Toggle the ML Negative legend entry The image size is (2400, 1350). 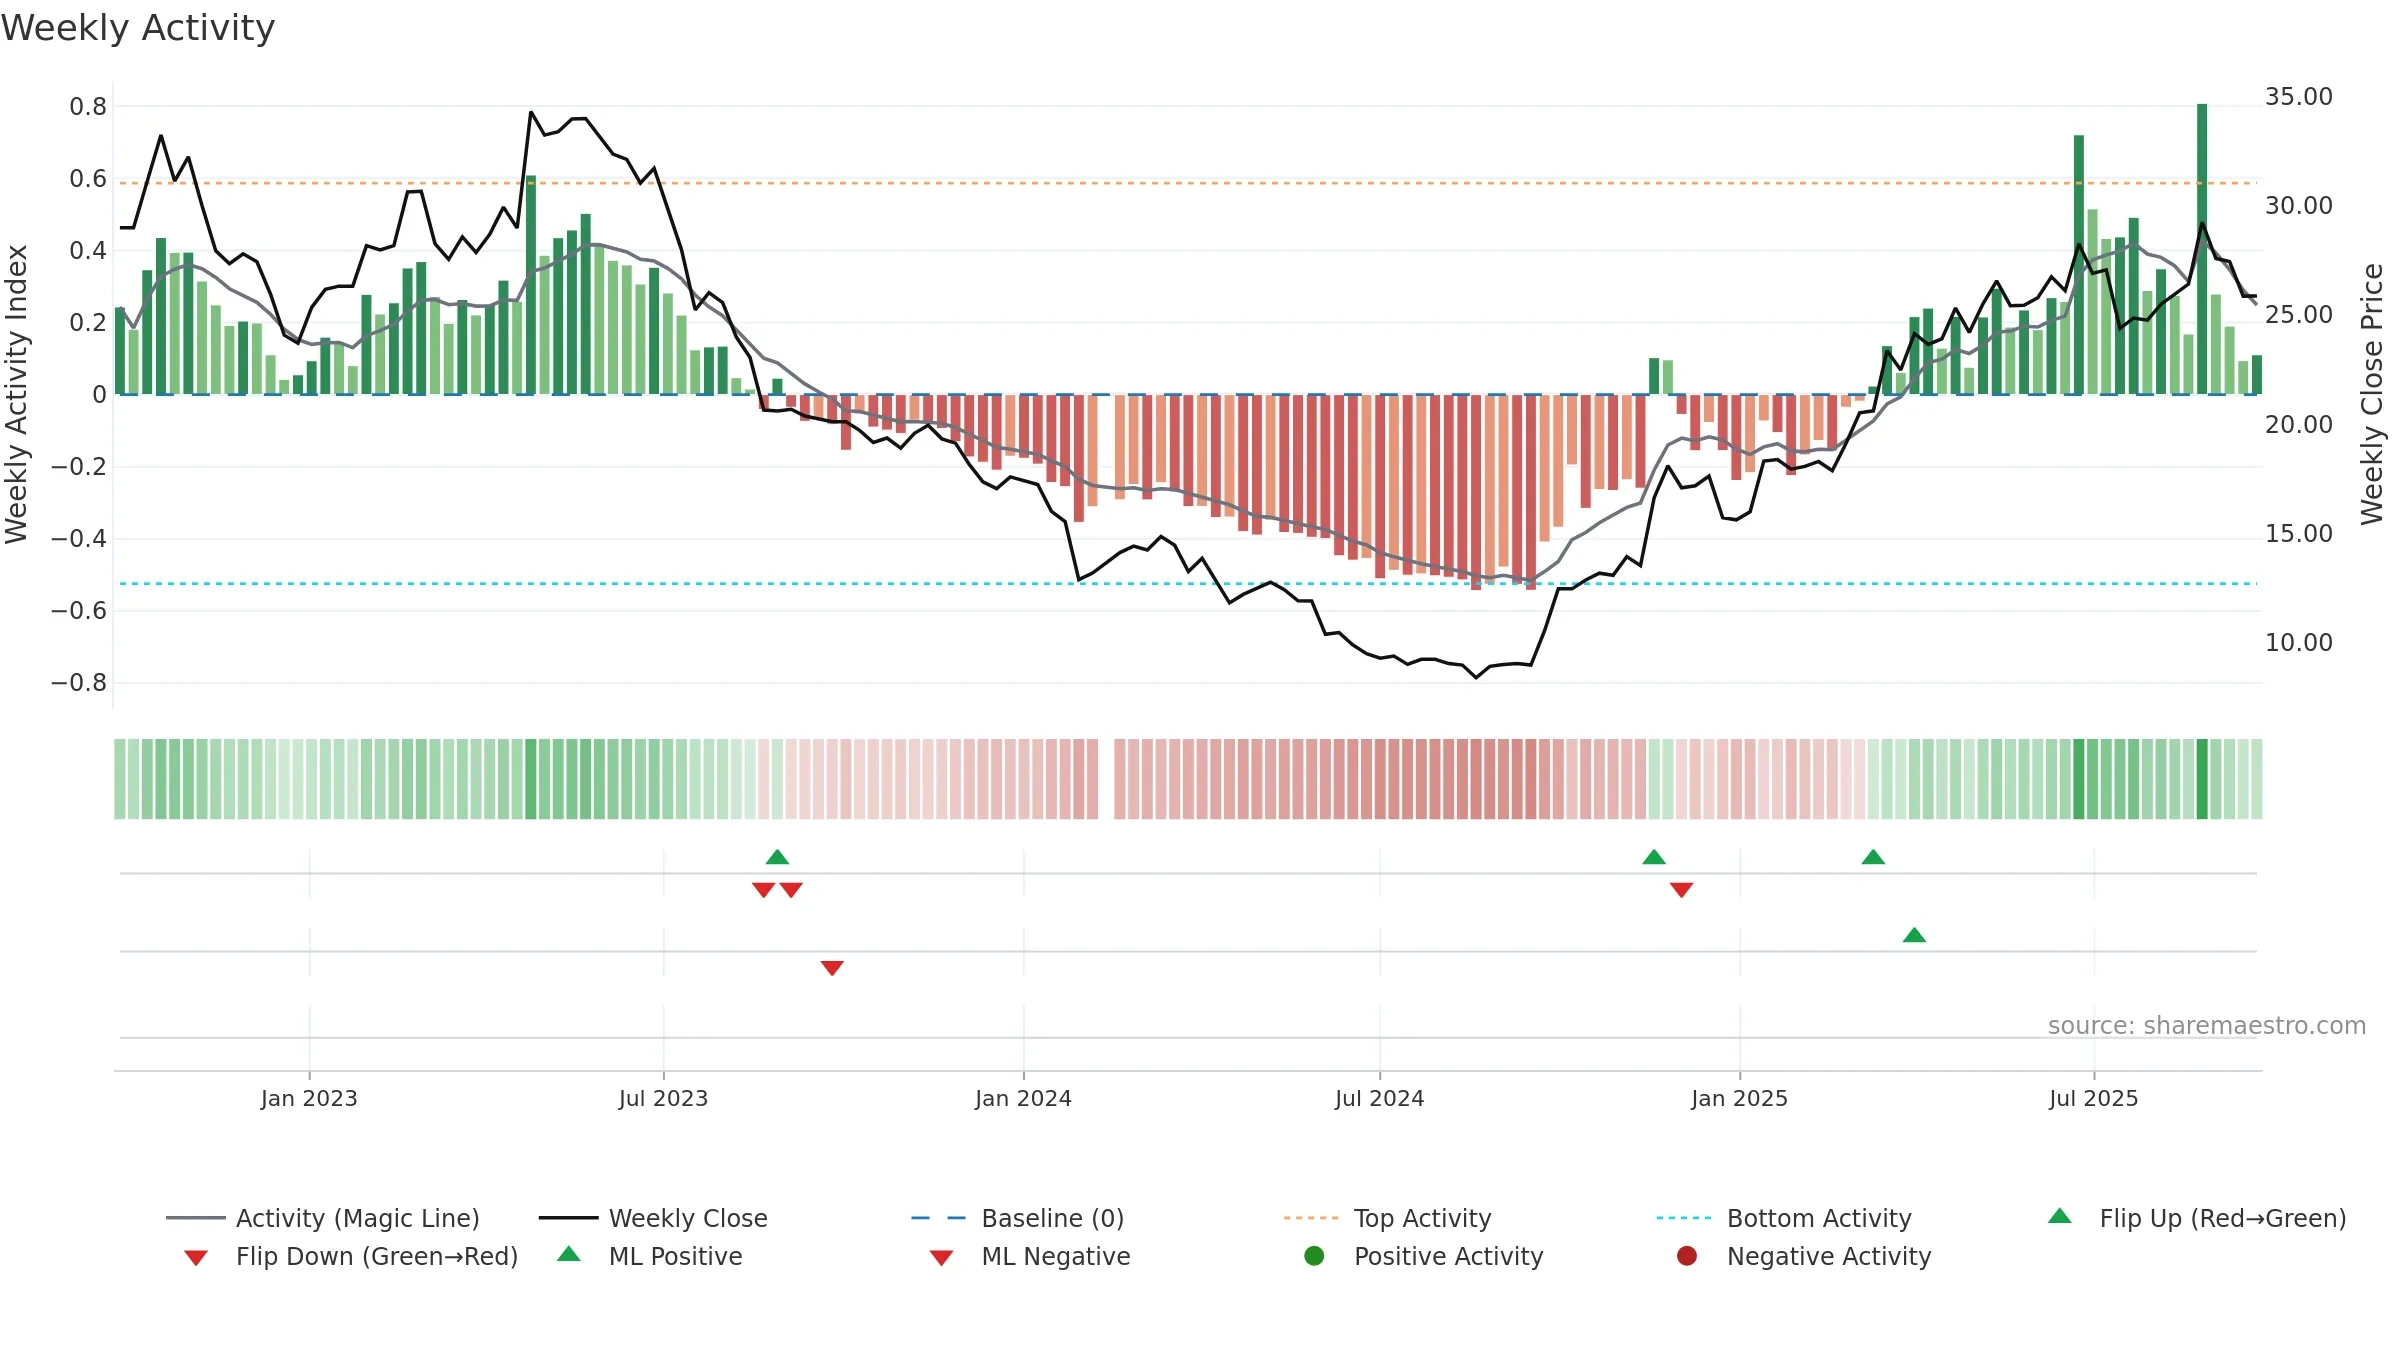click(1030, 1256)
